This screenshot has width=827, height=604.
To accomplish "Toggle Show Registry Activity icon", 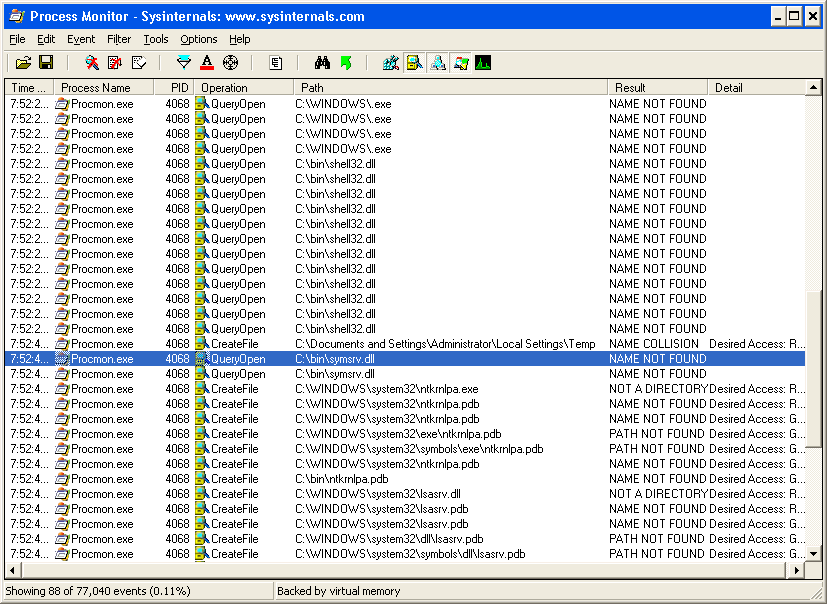I will click(x=391, y=63).
